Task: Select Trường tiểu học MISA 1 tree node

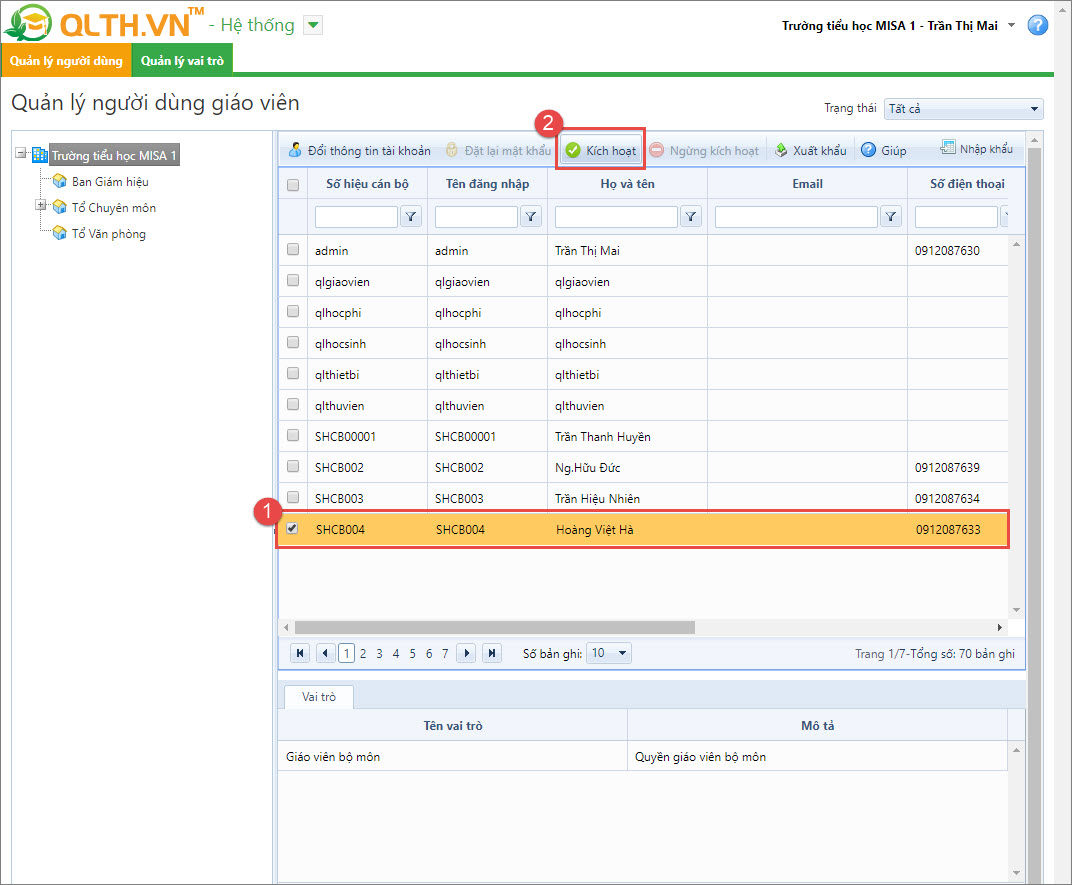Action: coord(114,155)
